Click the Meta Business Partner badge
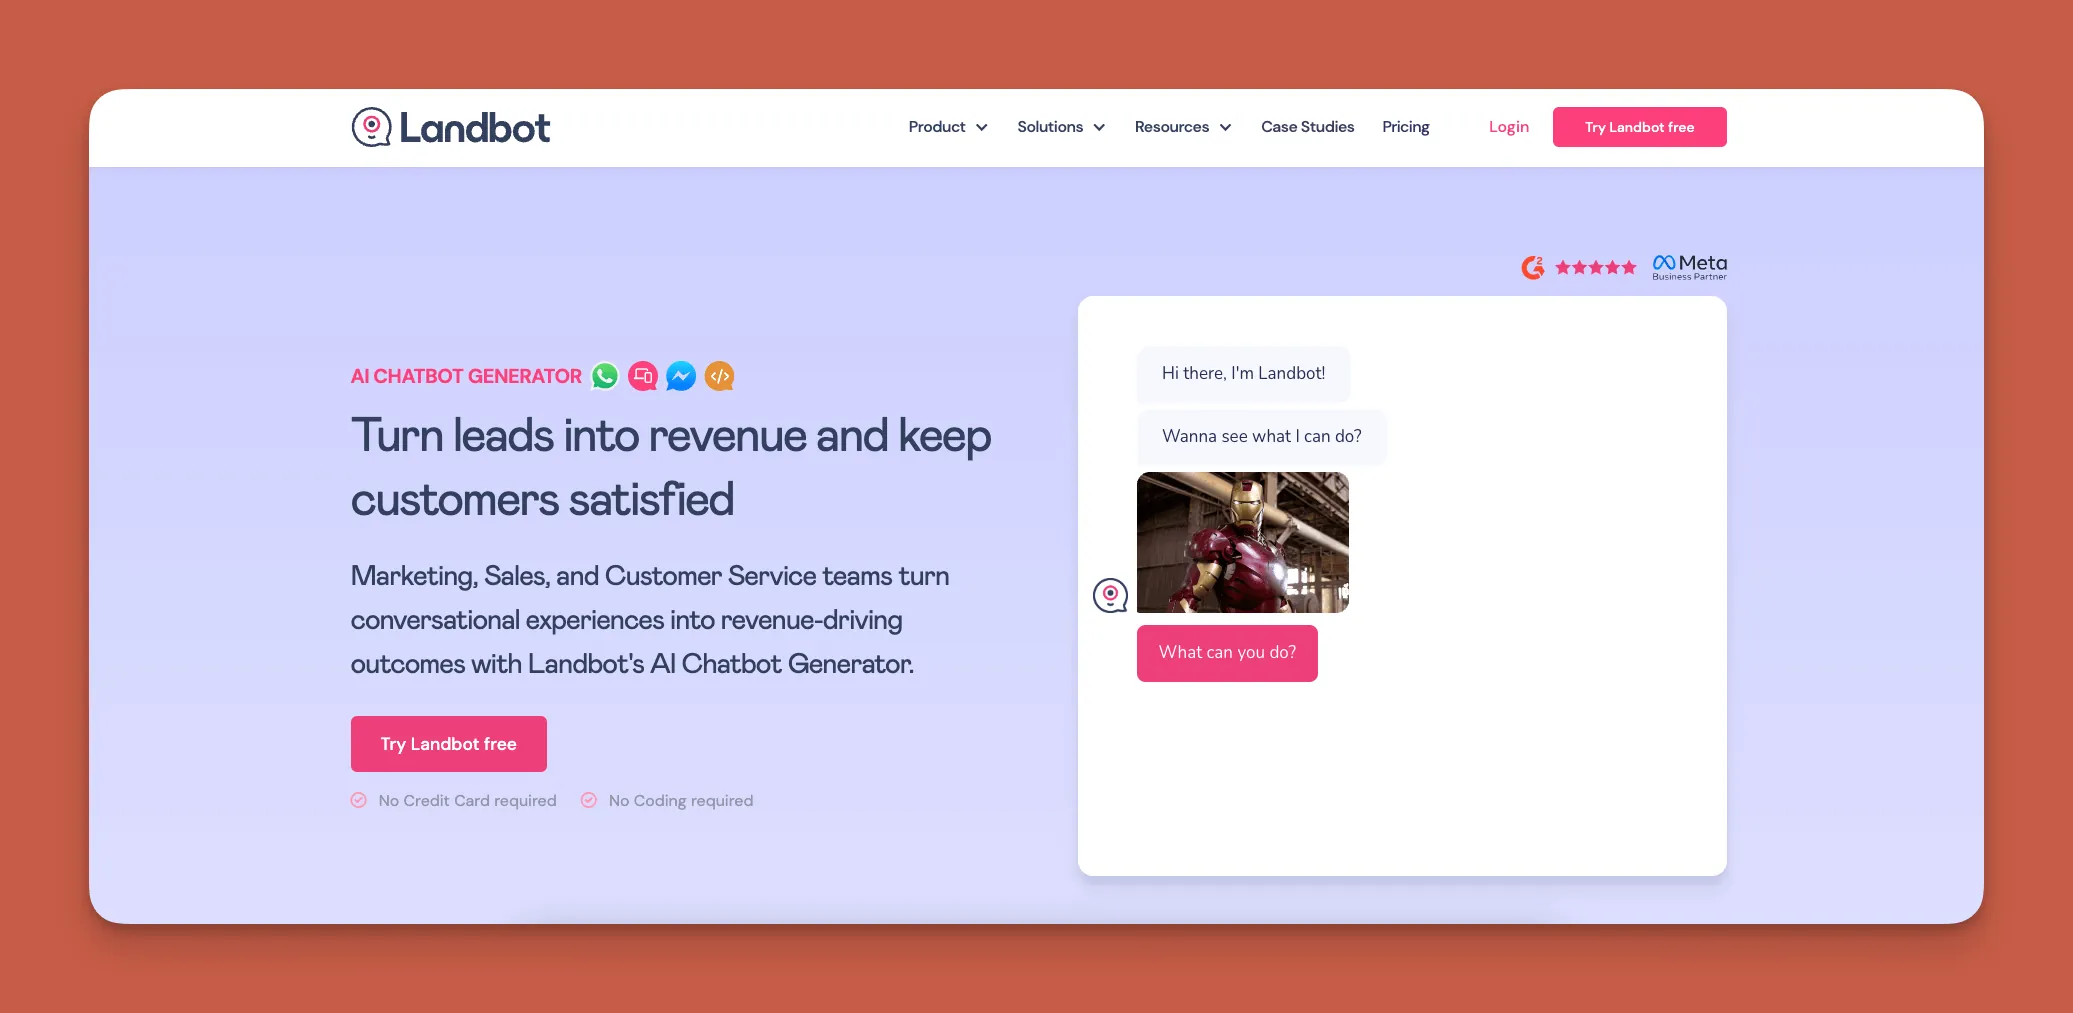 [1688, 266]
